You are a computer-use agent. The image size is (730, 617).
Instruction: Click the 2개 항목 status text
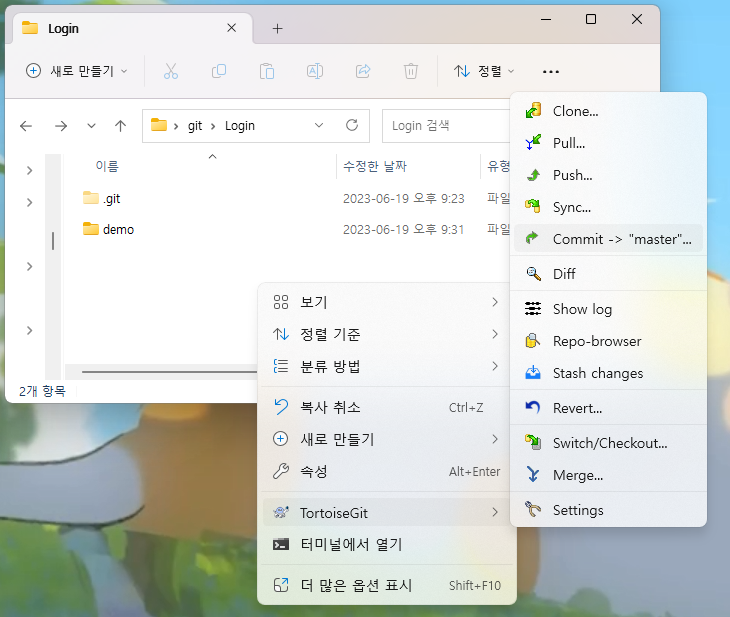42,391
